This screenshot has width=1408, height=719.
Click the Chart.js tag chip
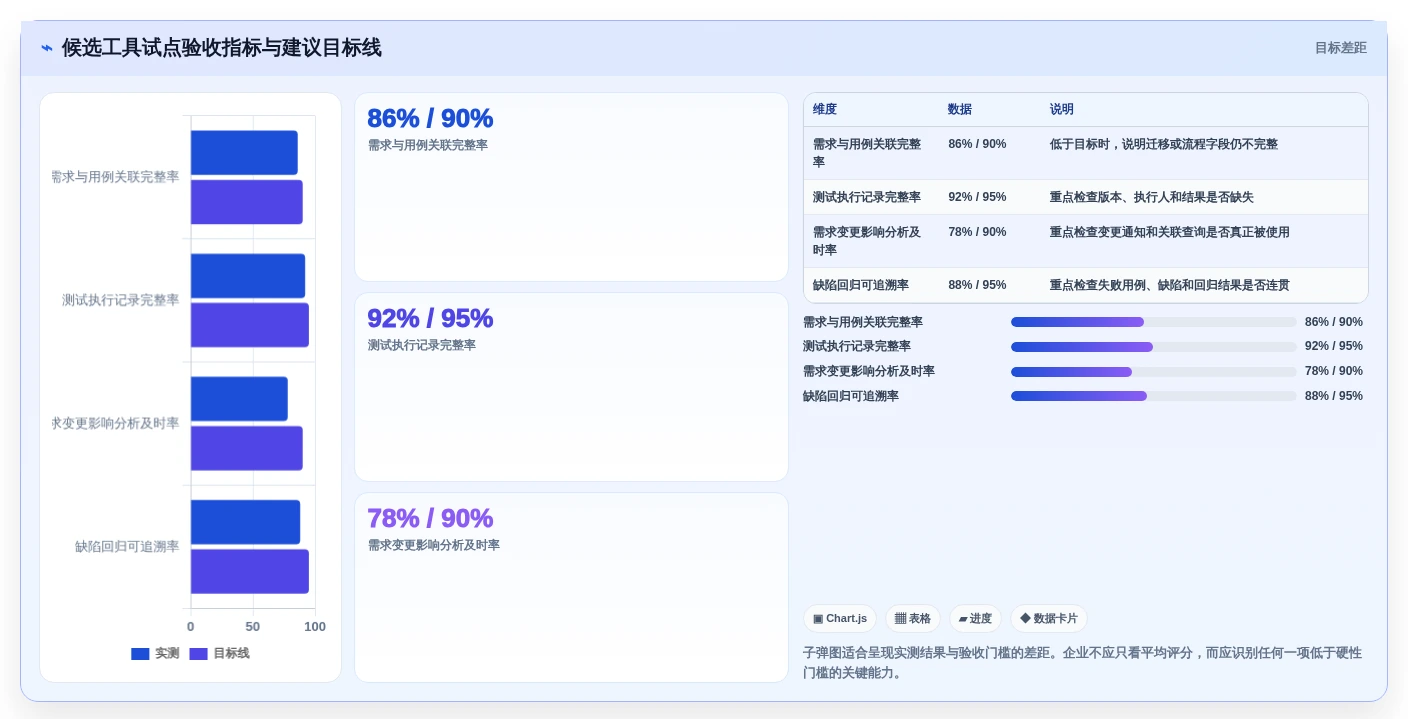(840, 619)
